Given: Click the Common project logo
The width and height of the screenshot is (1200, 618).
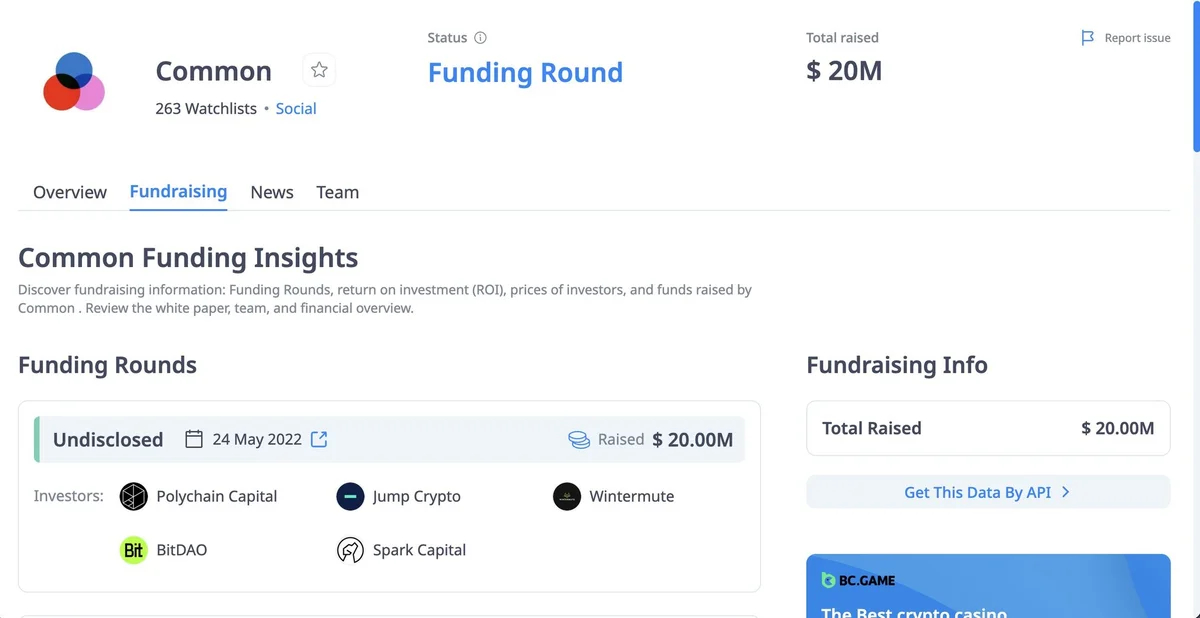Looking at the screenshot, I should coord(74,82).
